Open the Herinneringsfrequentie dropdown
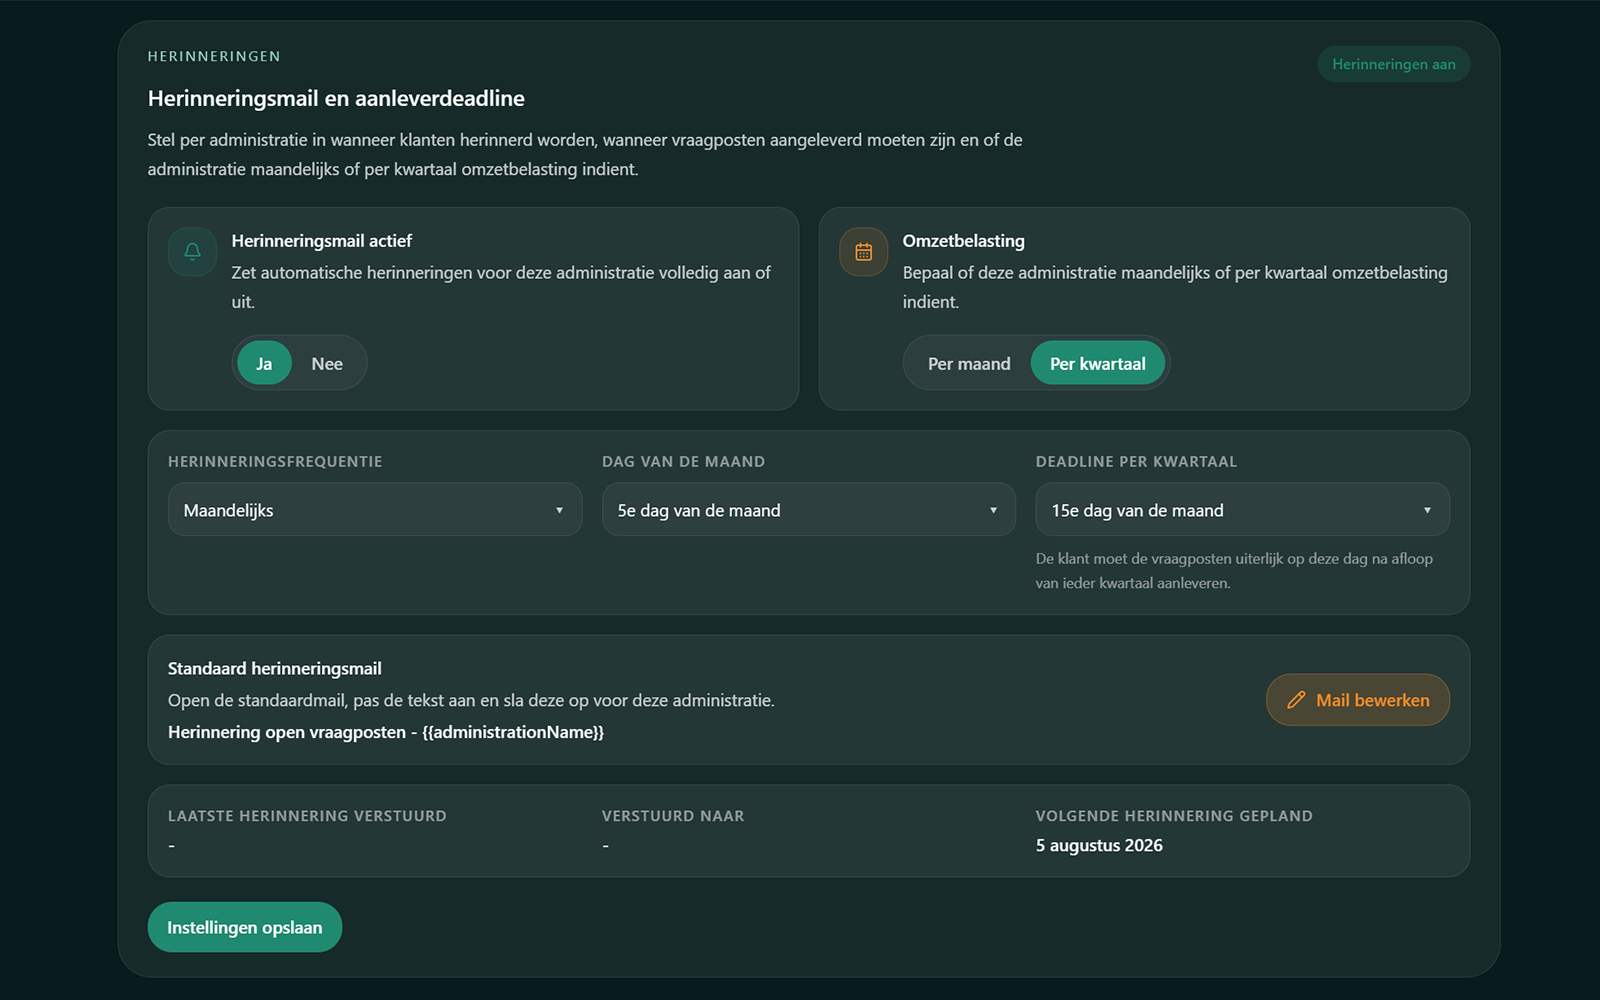Image resolution: width=1600 pixels, height=1000 pixels. [375, 510]
